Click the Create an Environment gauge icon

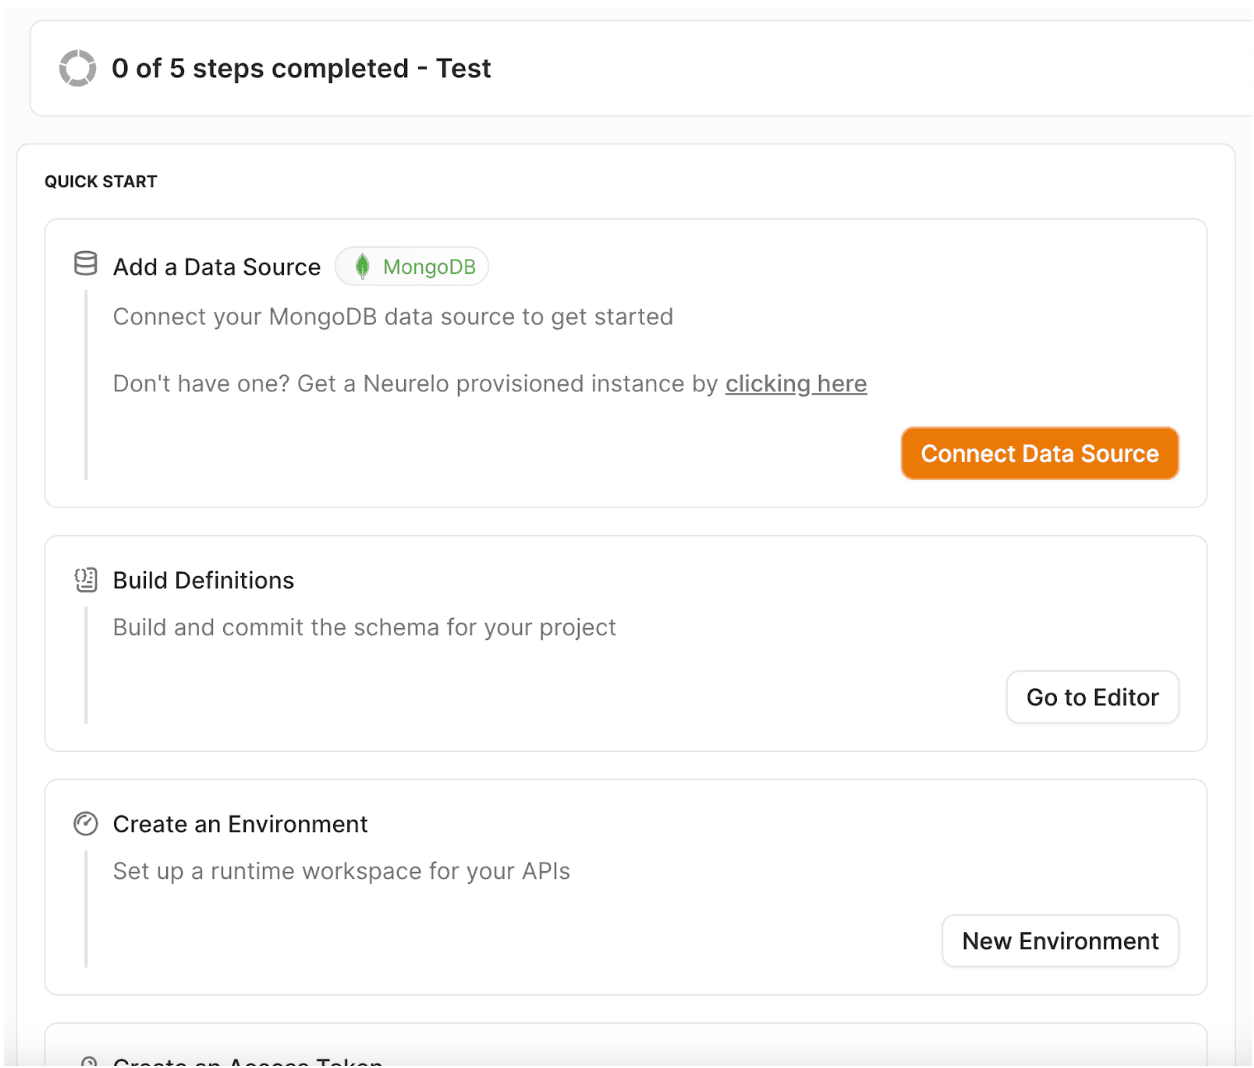86,824
